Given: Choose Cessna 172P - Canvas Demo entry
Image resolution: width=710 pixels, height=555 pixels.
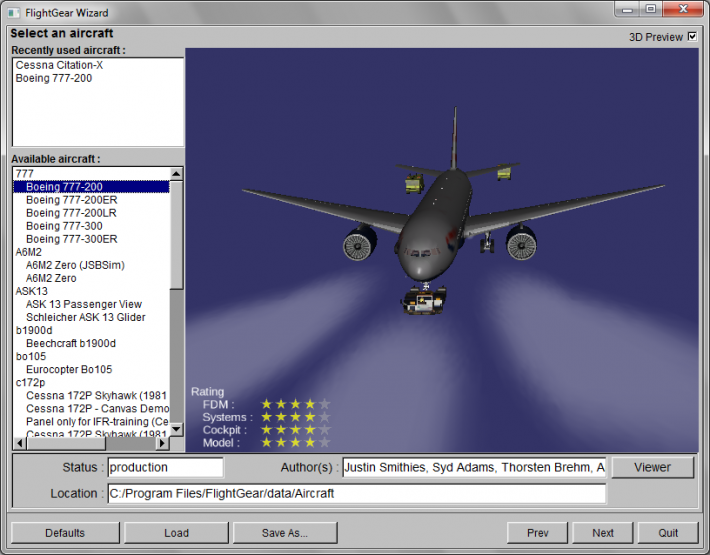Looking at the screenshot, I should pyautogui.click(x=97, y=409).
